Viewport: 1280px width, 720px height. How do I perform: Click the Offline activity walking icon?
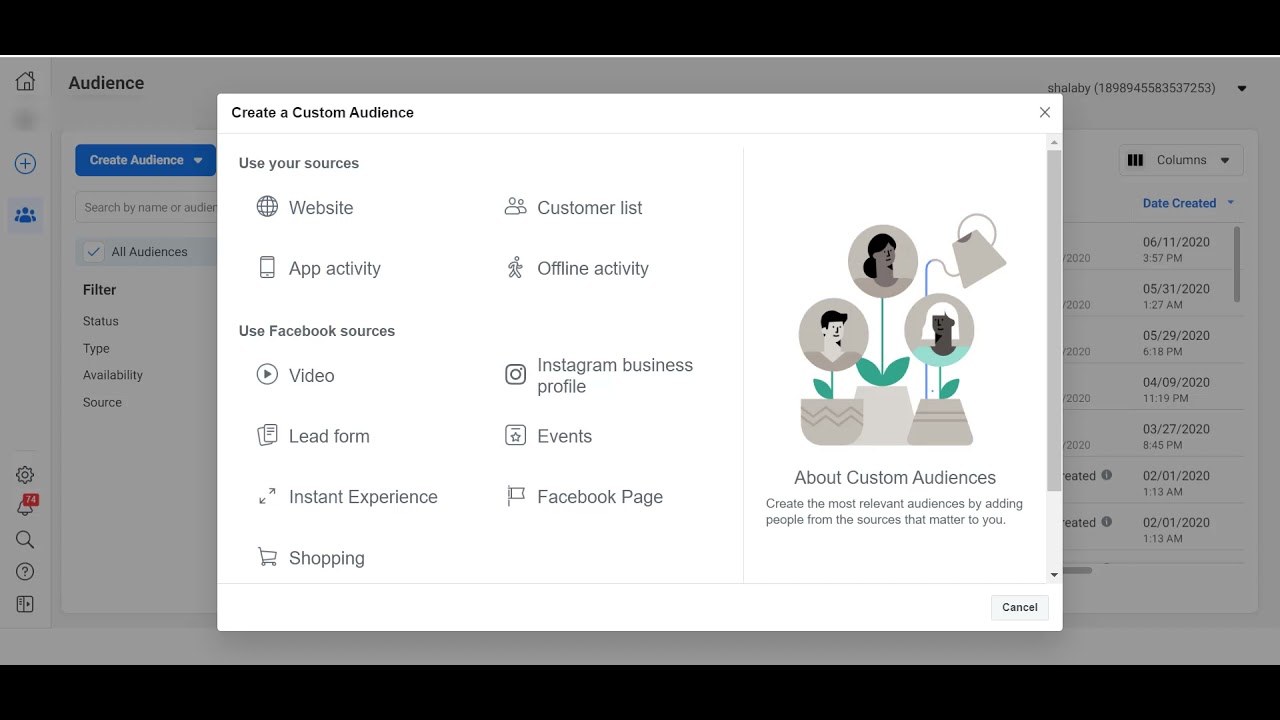pyautogui.click(x=515, y=268)
